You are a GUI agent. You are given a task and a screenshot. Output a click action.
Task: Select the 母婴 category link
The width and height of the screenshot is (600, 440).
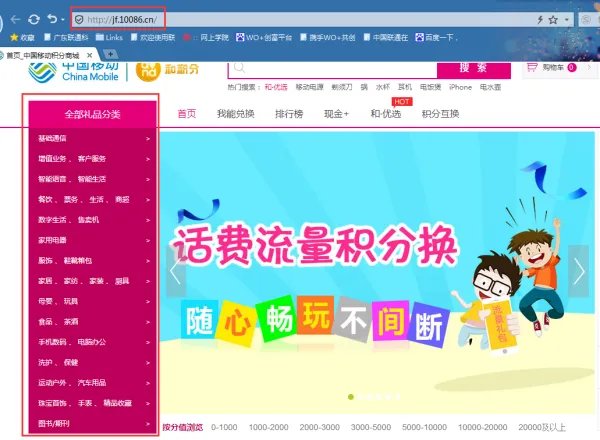point(45,301)
